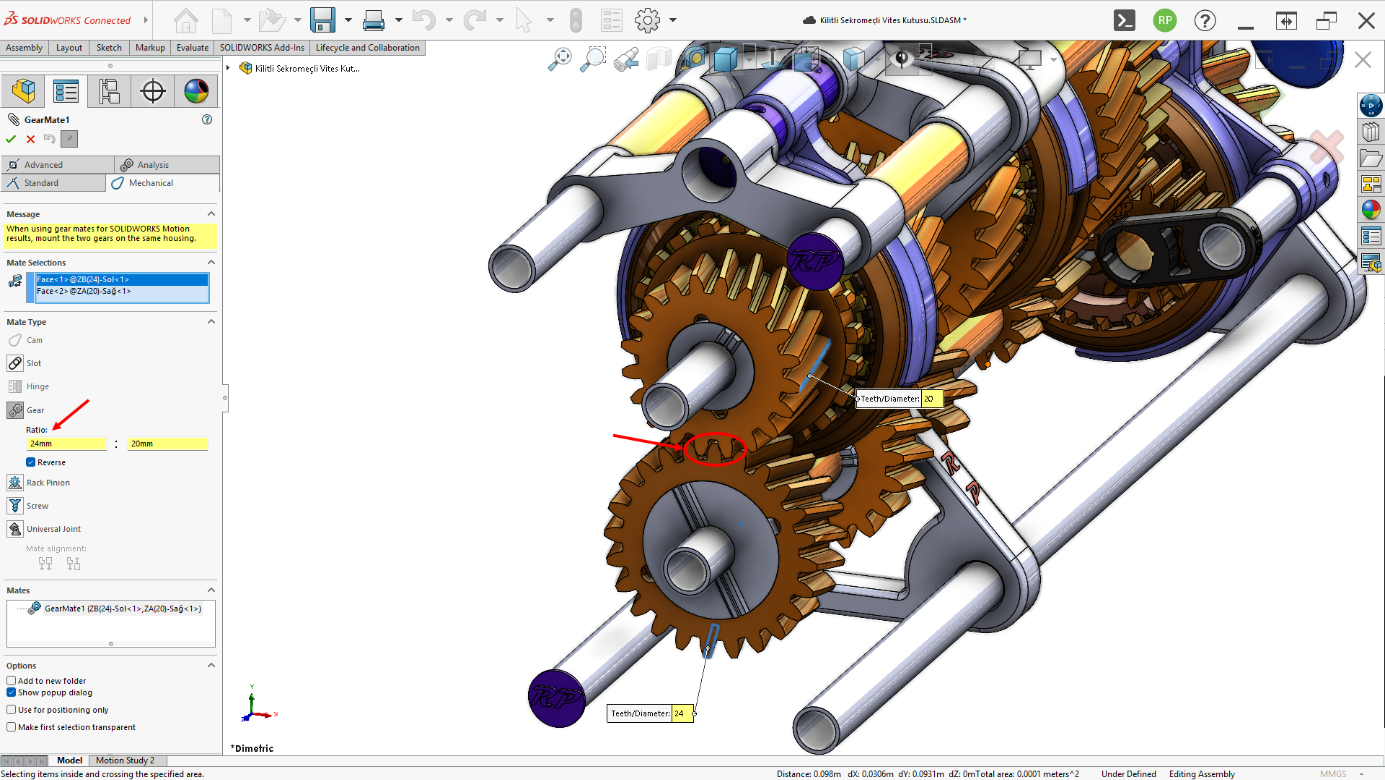Viewport: 1385px width, 780px height.
Task: Collapse the Mate Type section
Action: [211, 322]
